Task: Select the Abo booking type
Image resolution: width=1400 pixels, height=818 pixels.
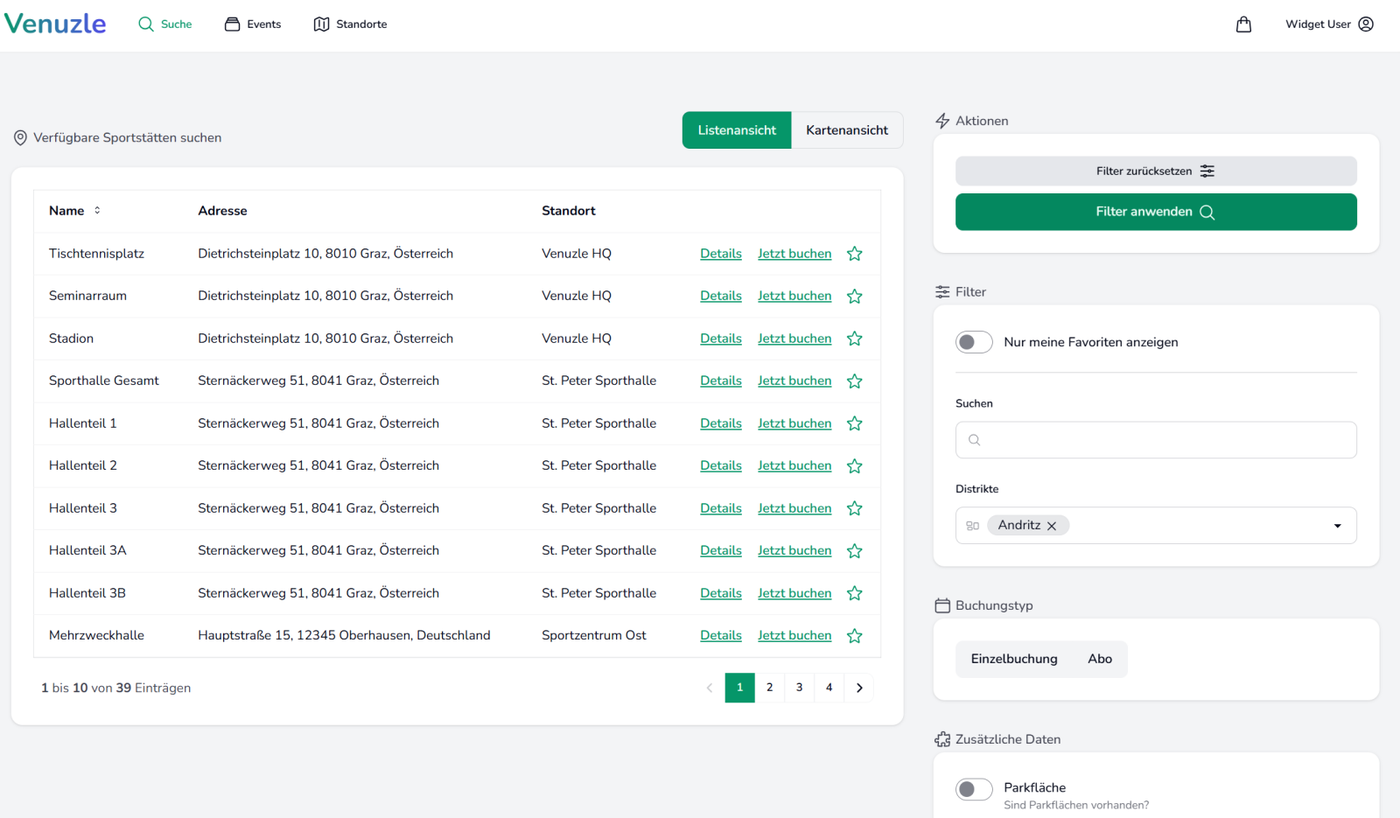Action: (x=1099, y=659)
